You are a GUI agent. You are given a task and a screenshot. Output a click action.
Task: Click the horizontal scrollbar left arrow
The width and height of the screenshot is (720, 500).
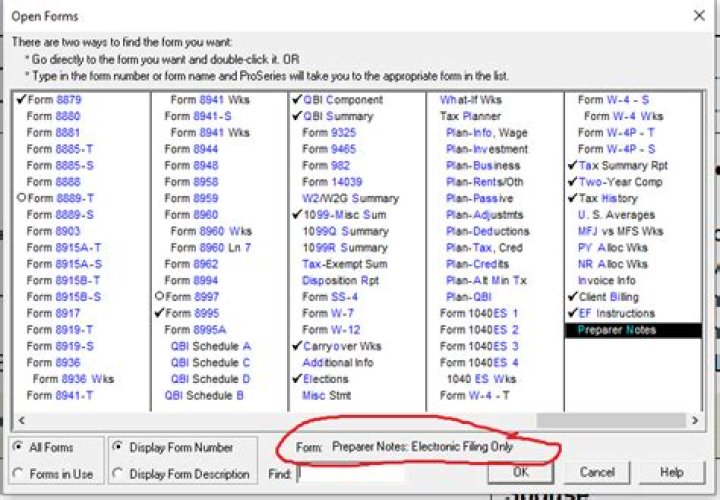tap(21, 420)
